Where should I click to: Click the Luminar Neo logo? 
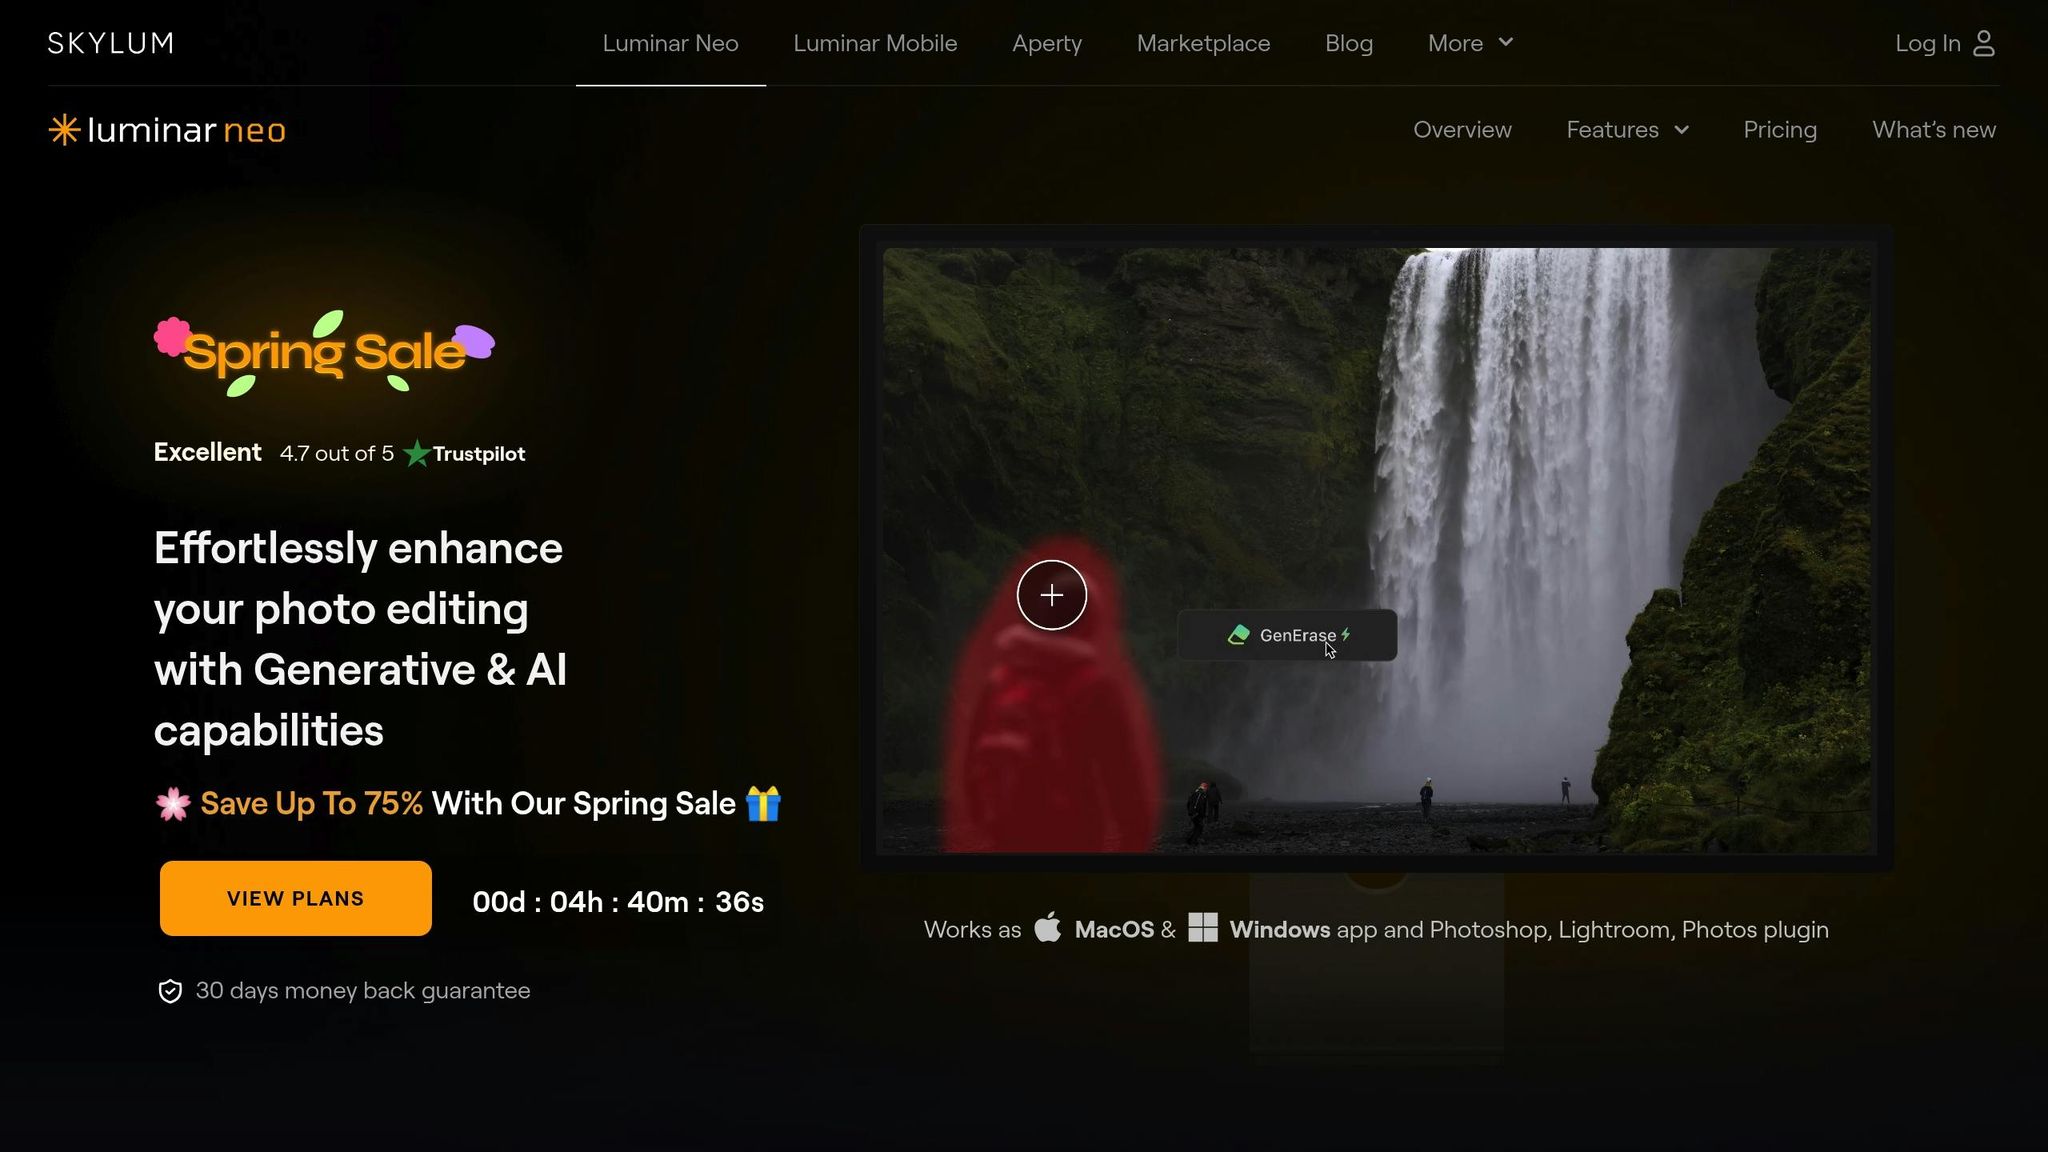(167, 130)
